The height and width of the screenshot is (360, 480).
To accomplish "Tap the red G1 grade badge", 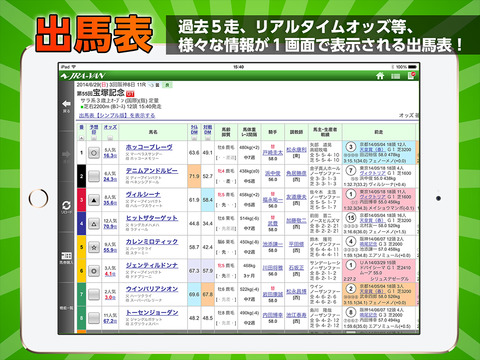I will [130, 94].
